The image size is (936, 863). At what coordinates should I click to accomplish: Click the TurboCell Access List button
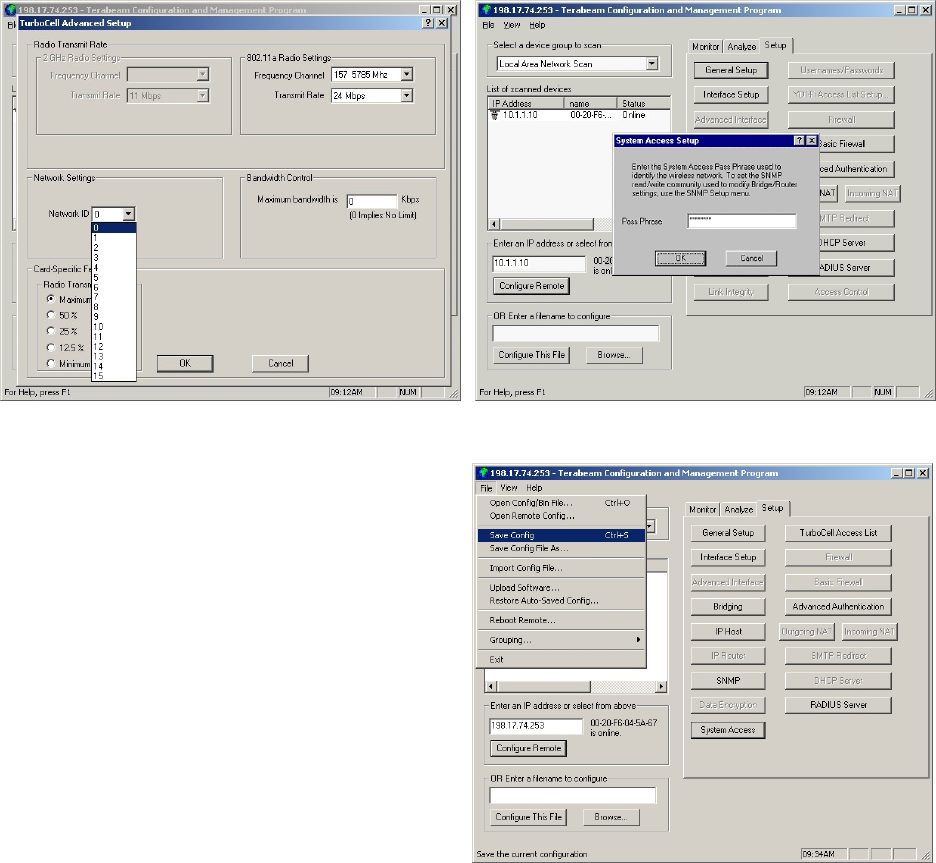click(838, 533)
